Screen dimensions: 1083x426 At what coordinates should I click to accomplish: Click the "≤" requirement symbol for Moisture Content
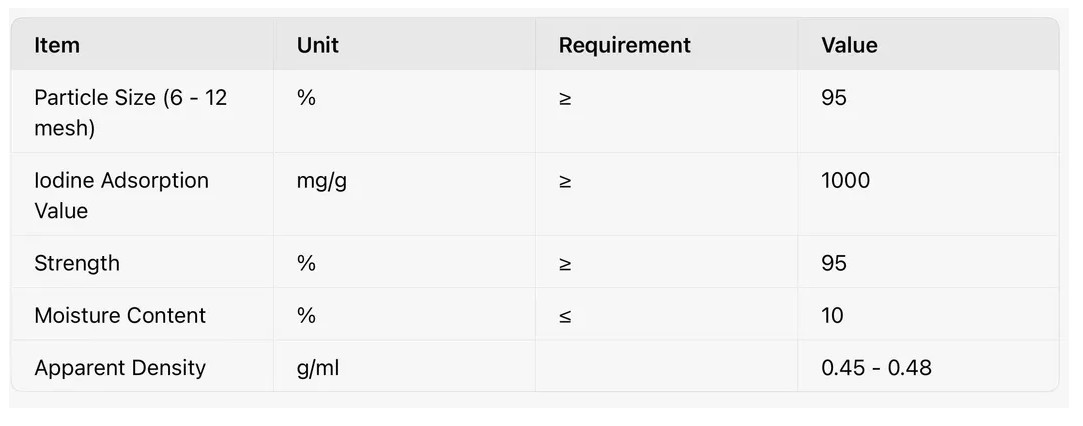pyautogui.click(x=566, y=316)
